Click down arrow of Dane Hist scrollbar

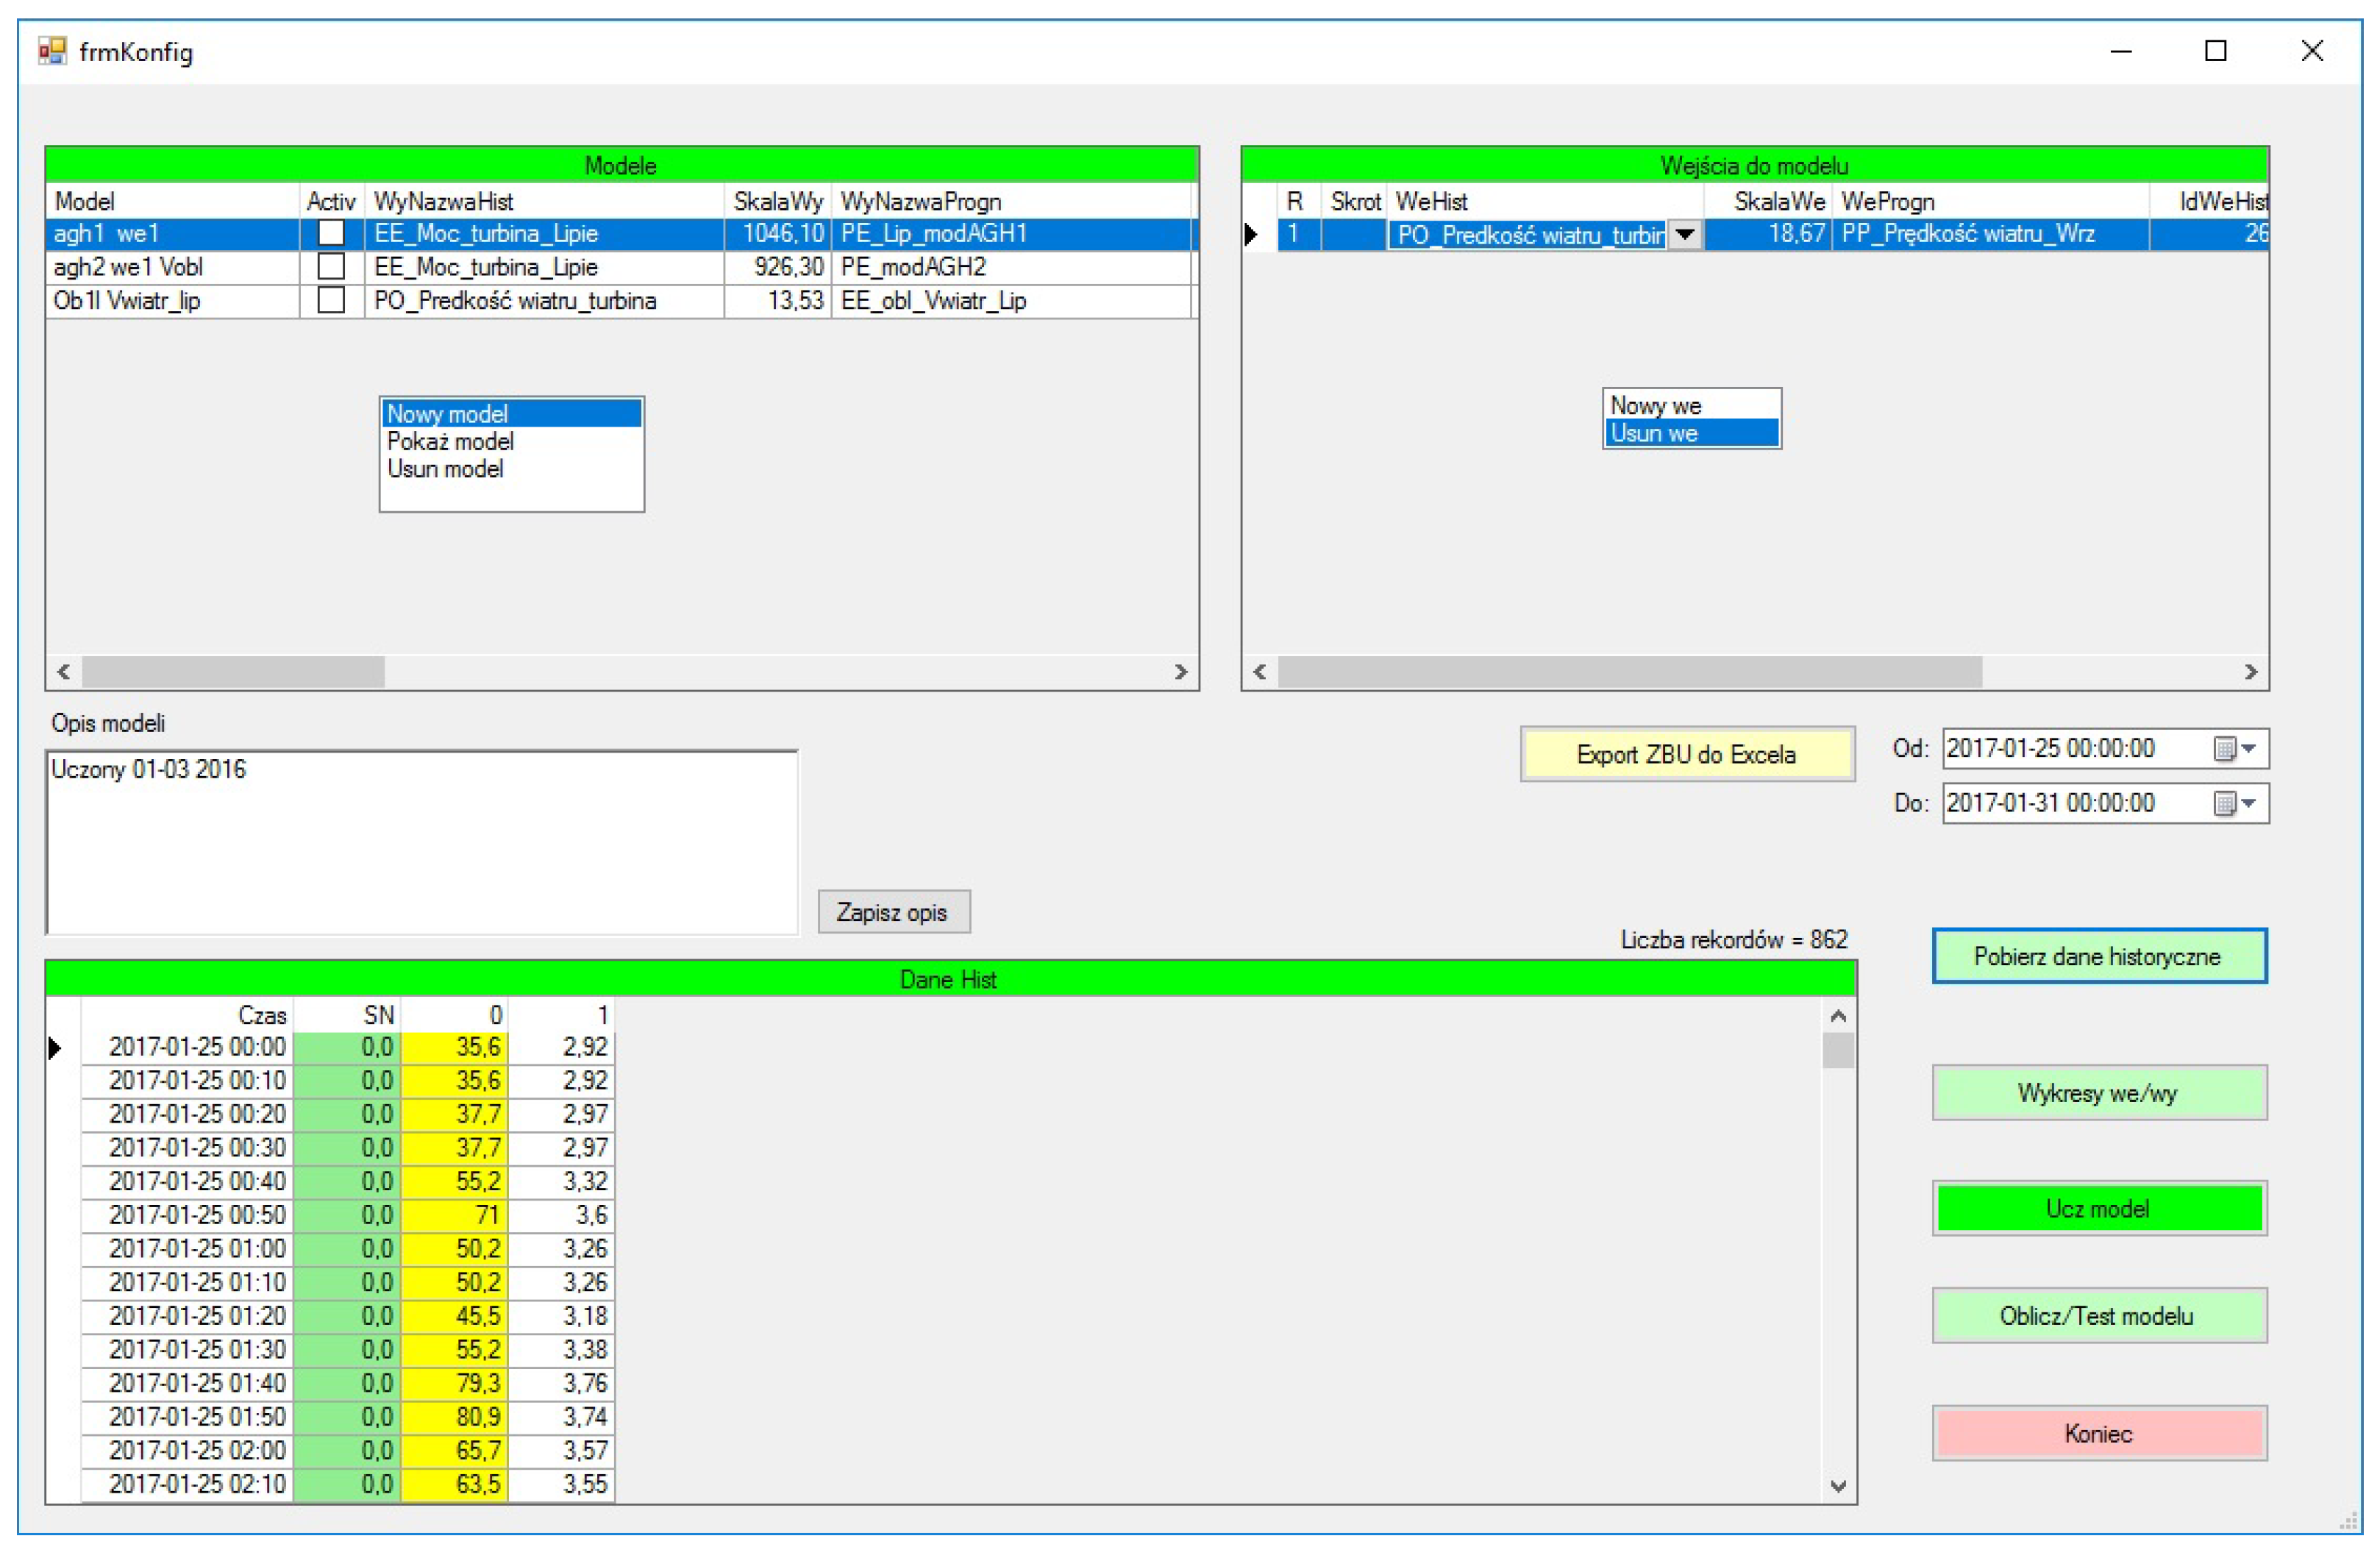click(x=1838, y=1487)
